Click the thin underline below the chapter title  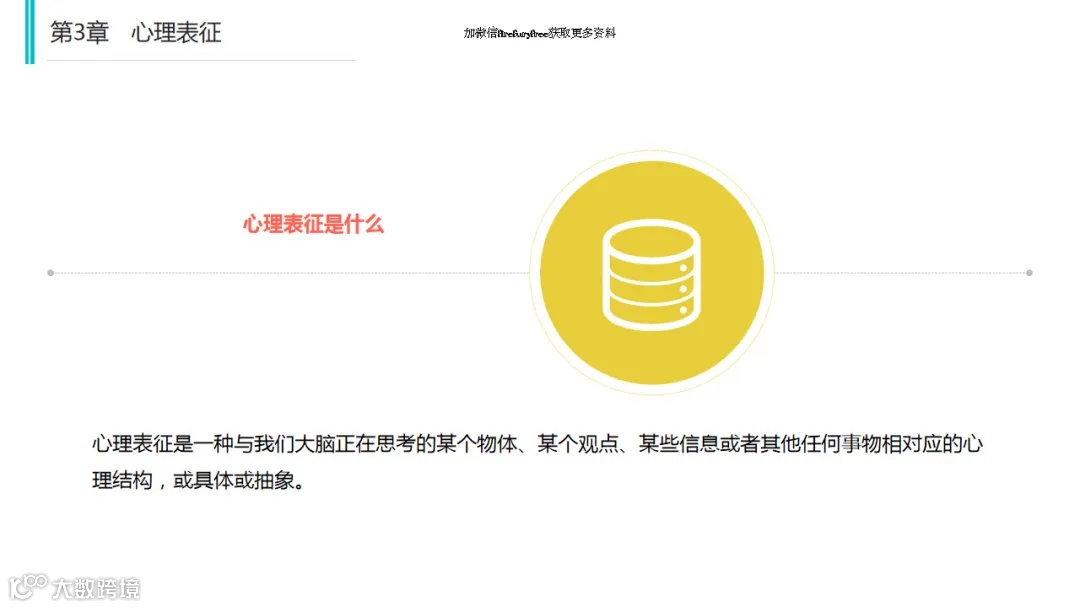point(200,60)
